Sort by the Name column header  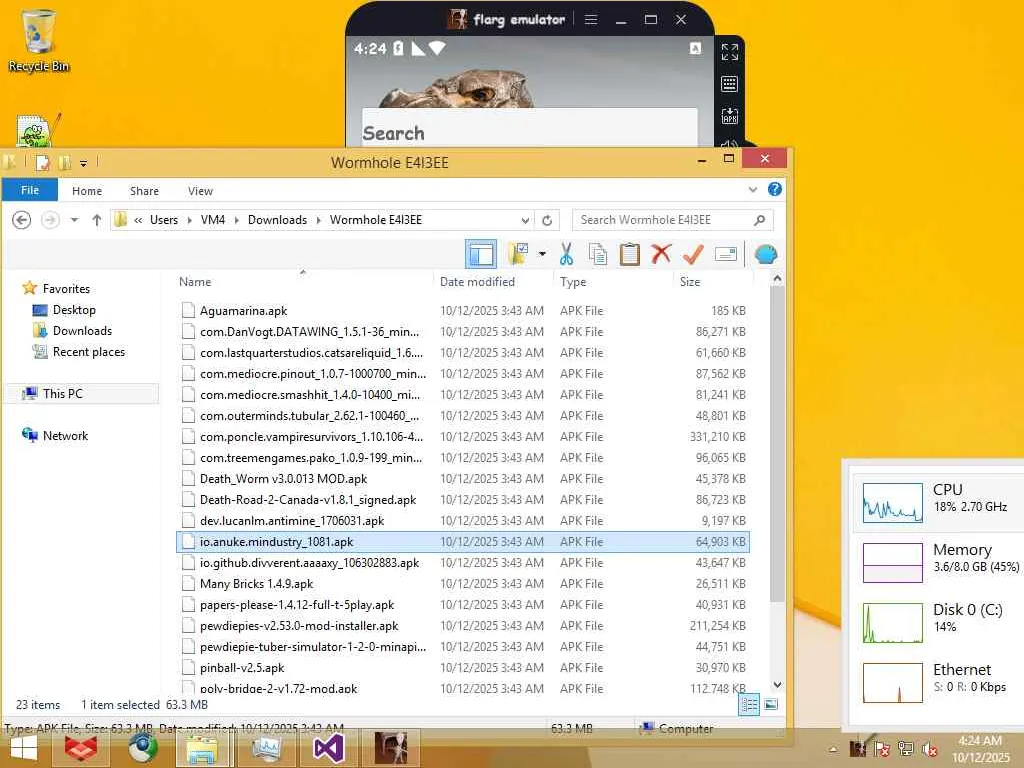(x=195, y=281)
